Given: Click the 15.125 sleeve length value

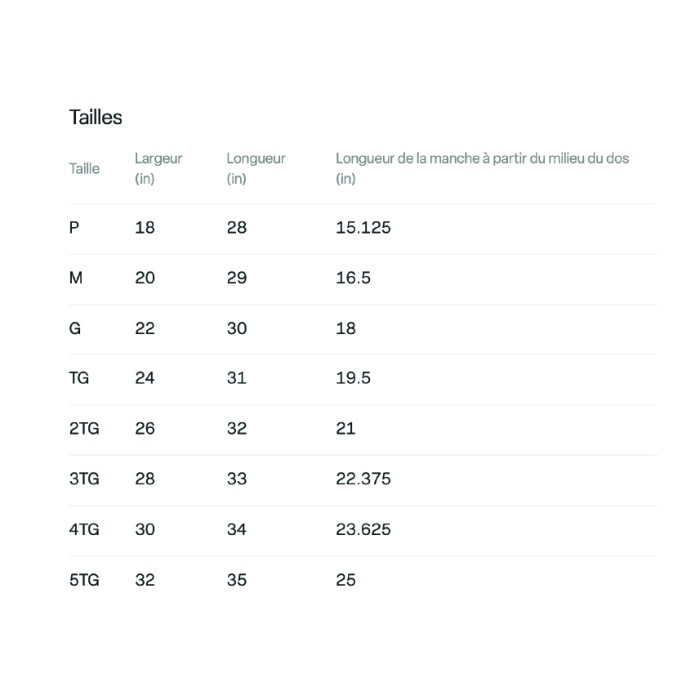Looking at the screenshot, I should pos(363,228).
